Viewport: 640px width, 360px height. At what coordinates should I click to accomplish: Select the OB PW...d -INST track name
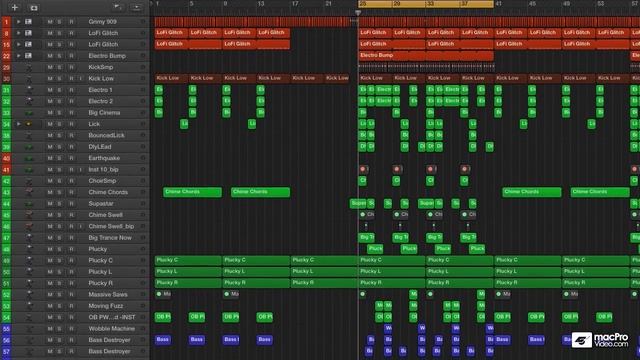coord(112,317)
